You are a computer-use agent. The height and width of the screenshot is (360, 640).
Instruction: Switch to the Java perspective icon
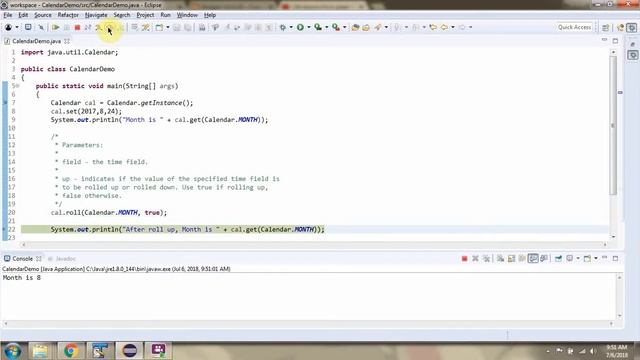(x=620, y=27)
